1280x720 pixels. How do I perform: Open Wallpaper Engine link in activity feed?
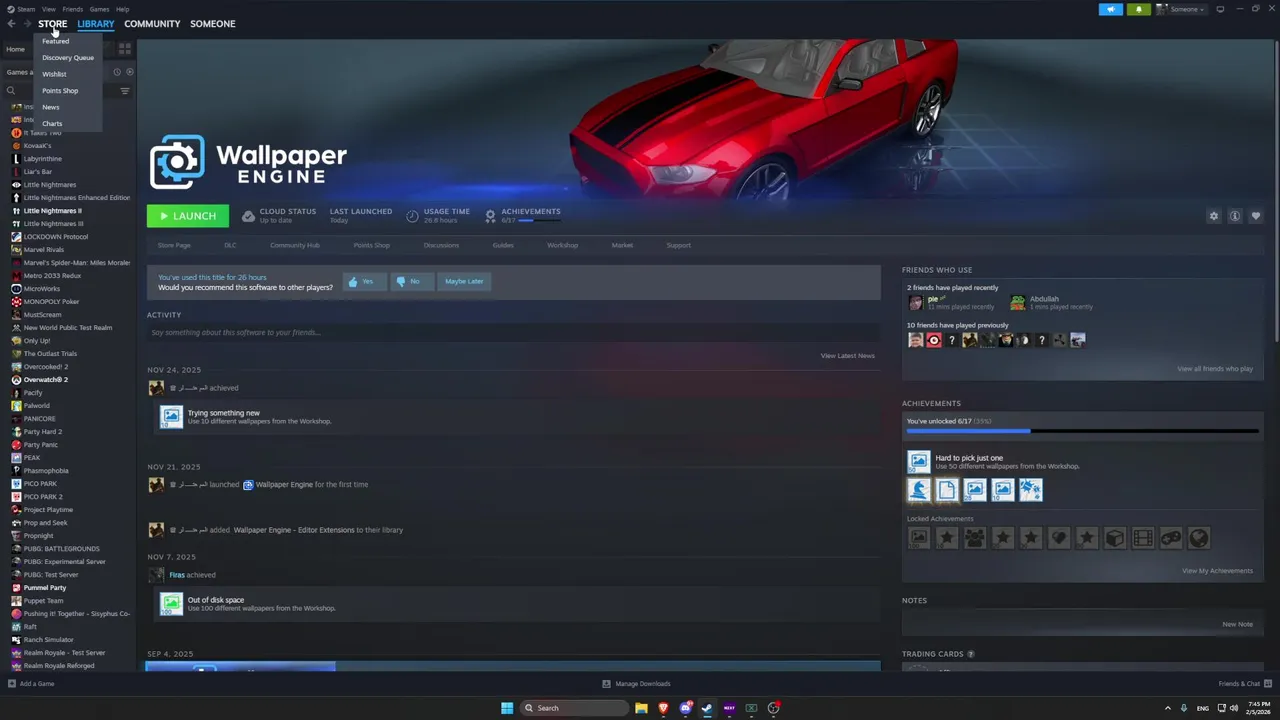pyautogui.click(x=284, y=485)
